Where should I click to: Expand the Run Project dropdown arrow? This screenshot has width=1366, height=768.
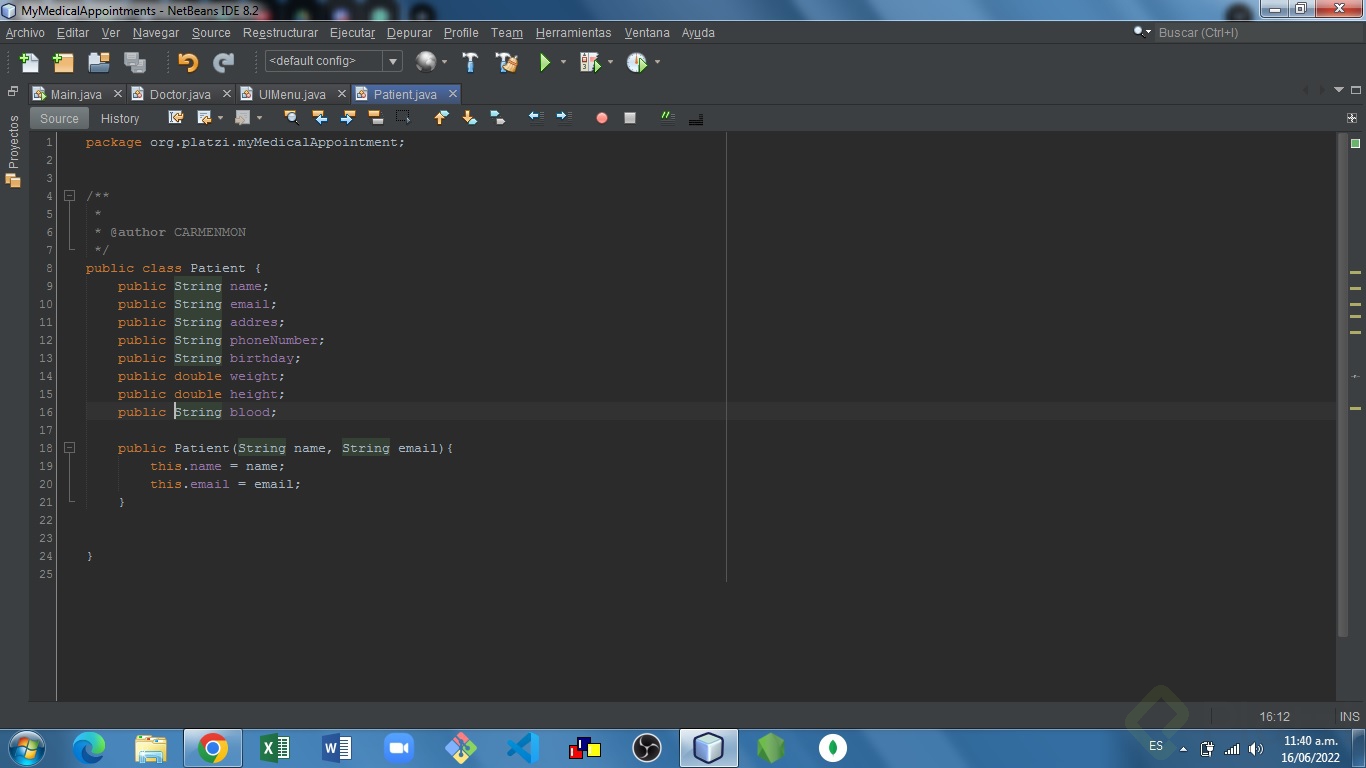[563, 62]
